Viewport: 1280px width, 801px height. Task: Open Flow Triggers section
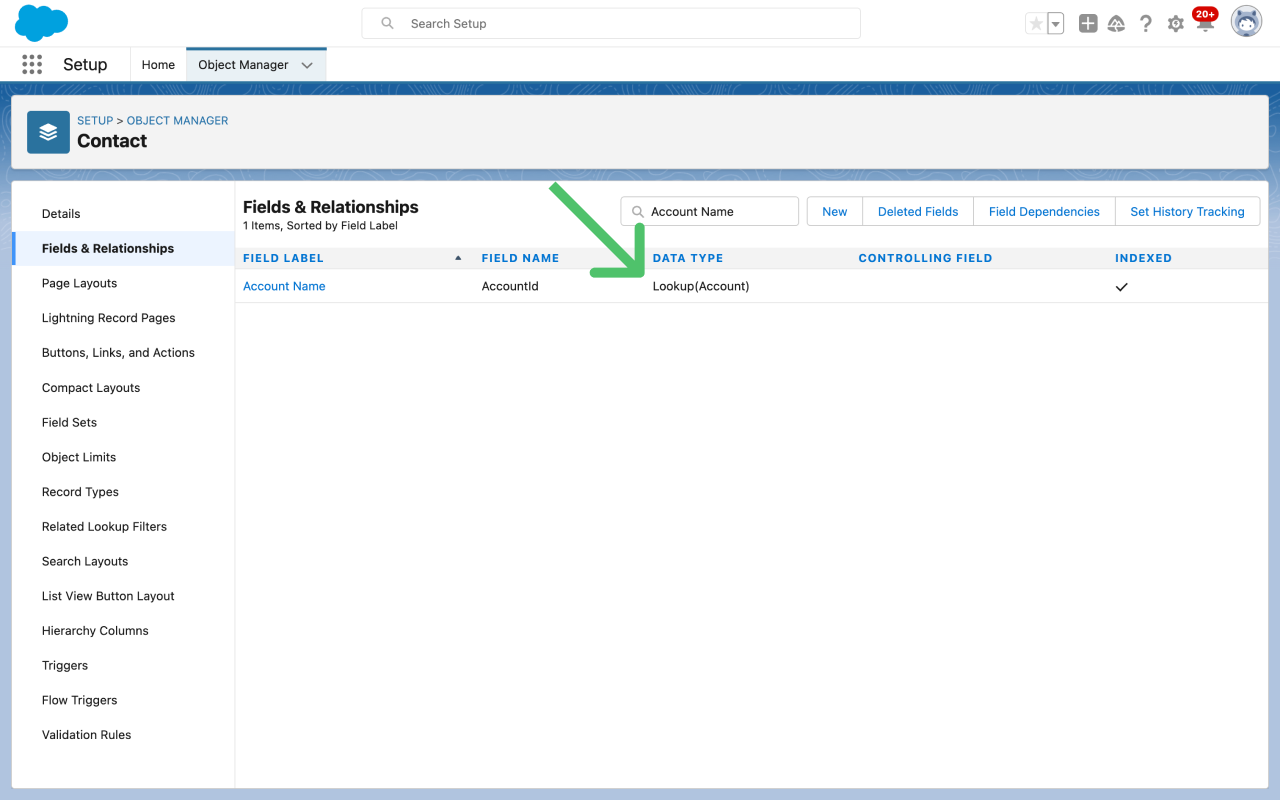coord(79,700)
